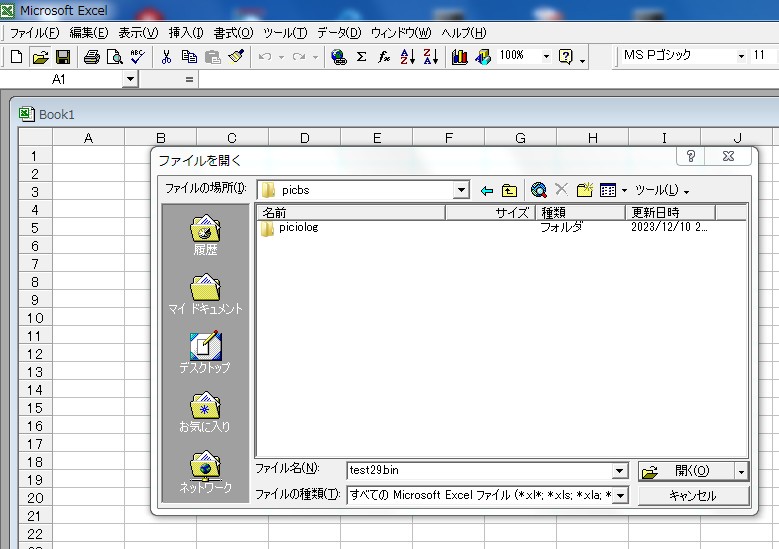Select the ネットワーク shortcut in places bar
This screenshot has width=779, height=549.
pos(205,471)
